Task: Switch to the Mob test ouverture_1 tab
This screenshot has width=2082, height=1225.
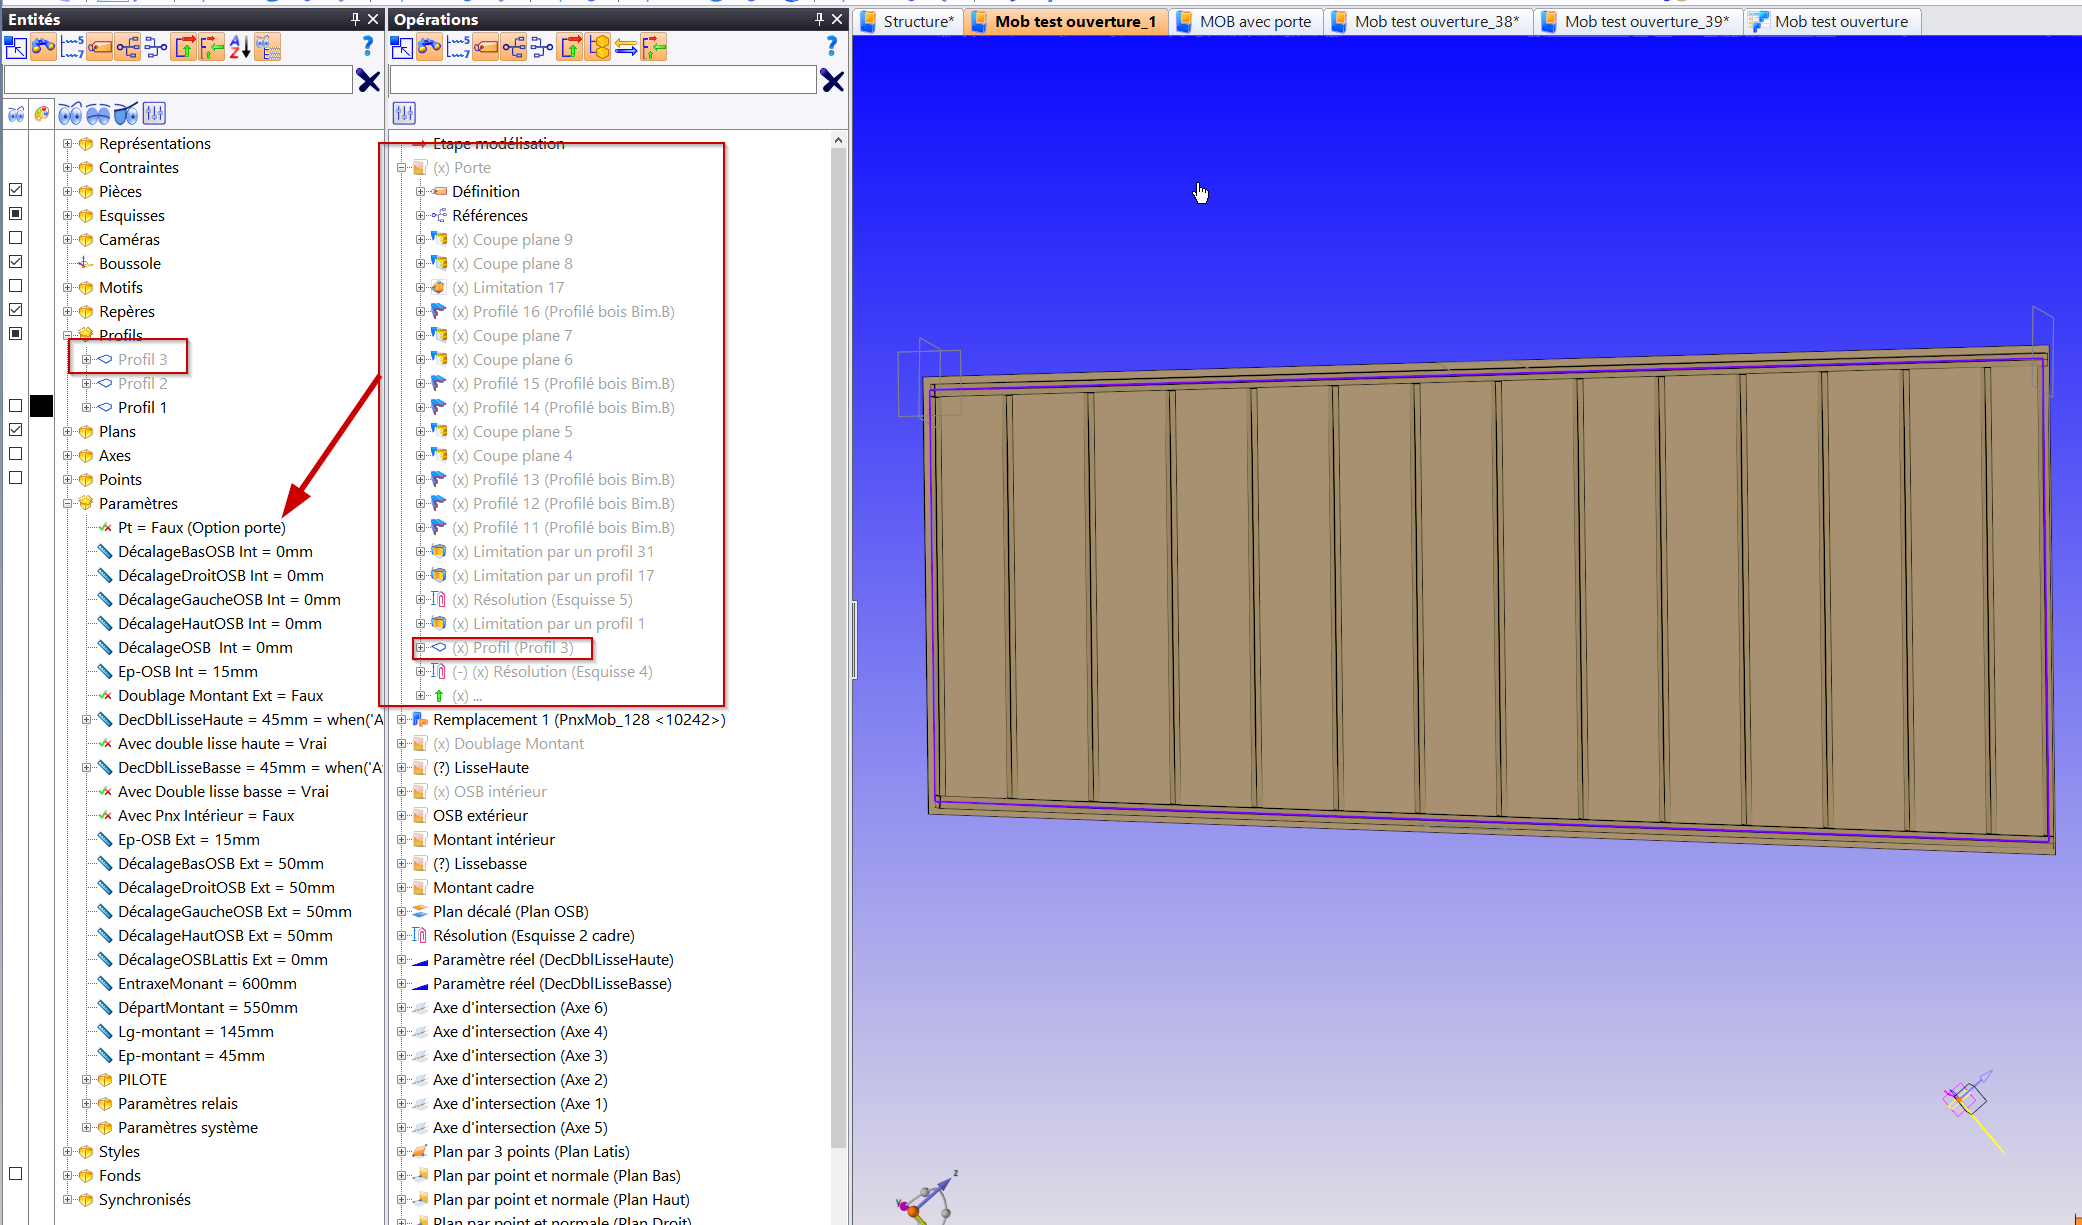Action: [1066, 21]
